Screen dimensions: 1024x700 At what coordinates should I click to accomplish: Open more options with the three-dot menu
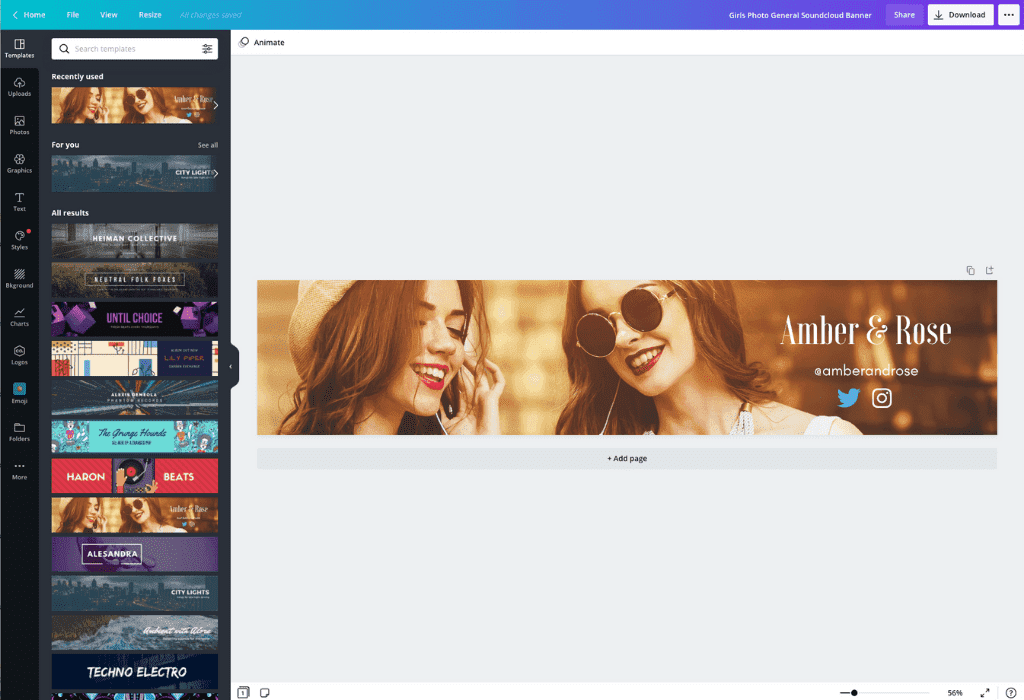pos(1008,14)
